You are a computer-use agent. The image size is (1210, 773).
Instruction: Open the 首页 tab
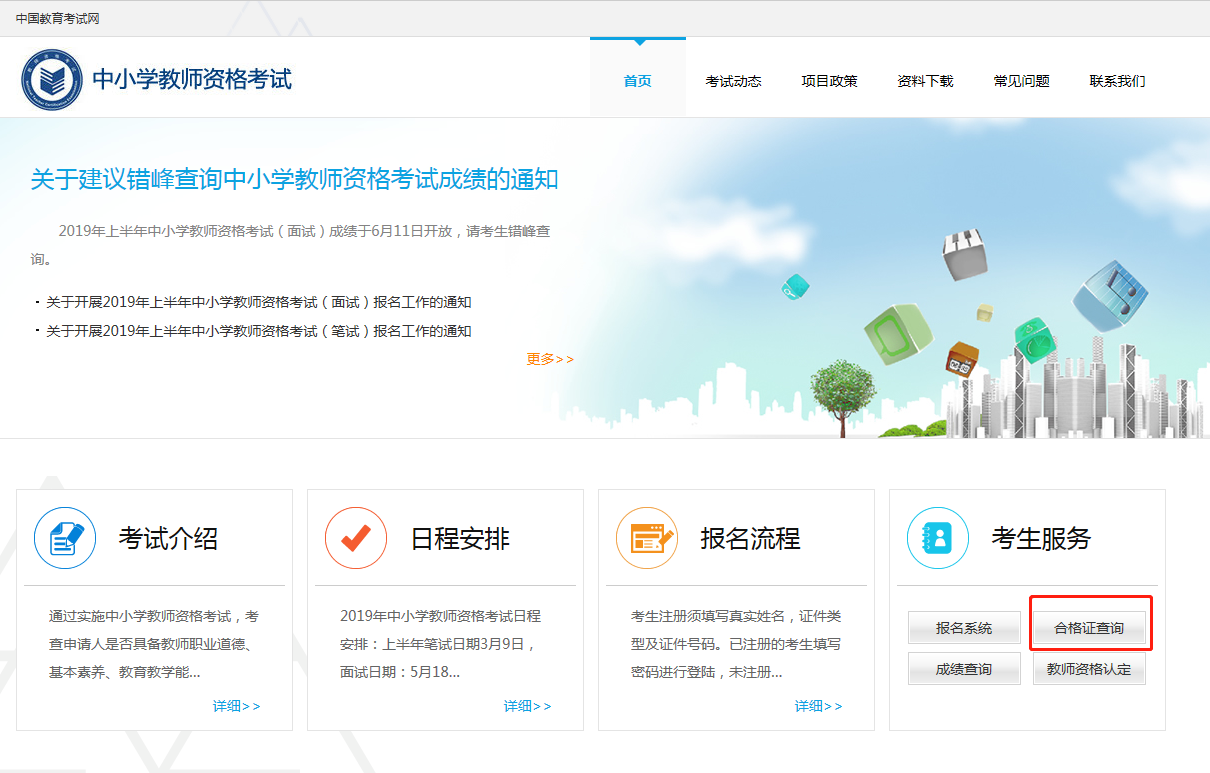[638, 81]
